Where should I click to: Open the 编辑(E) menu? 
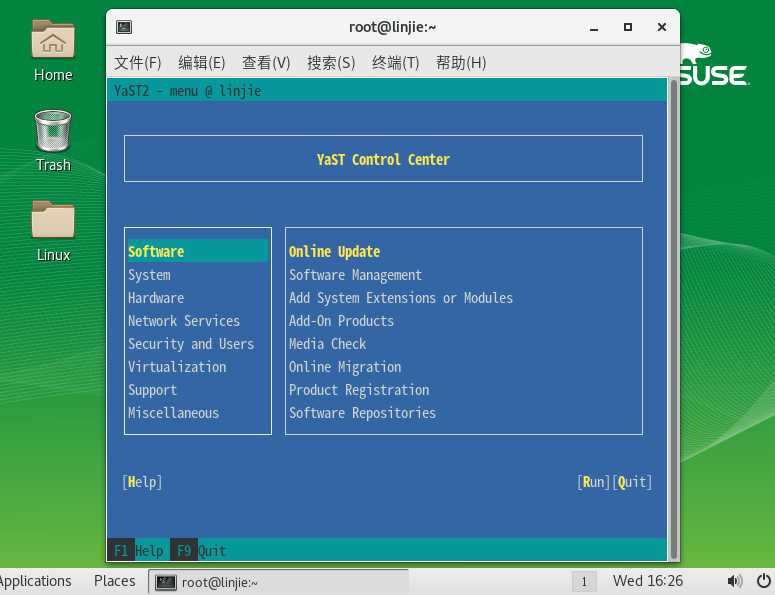[202, 63]
